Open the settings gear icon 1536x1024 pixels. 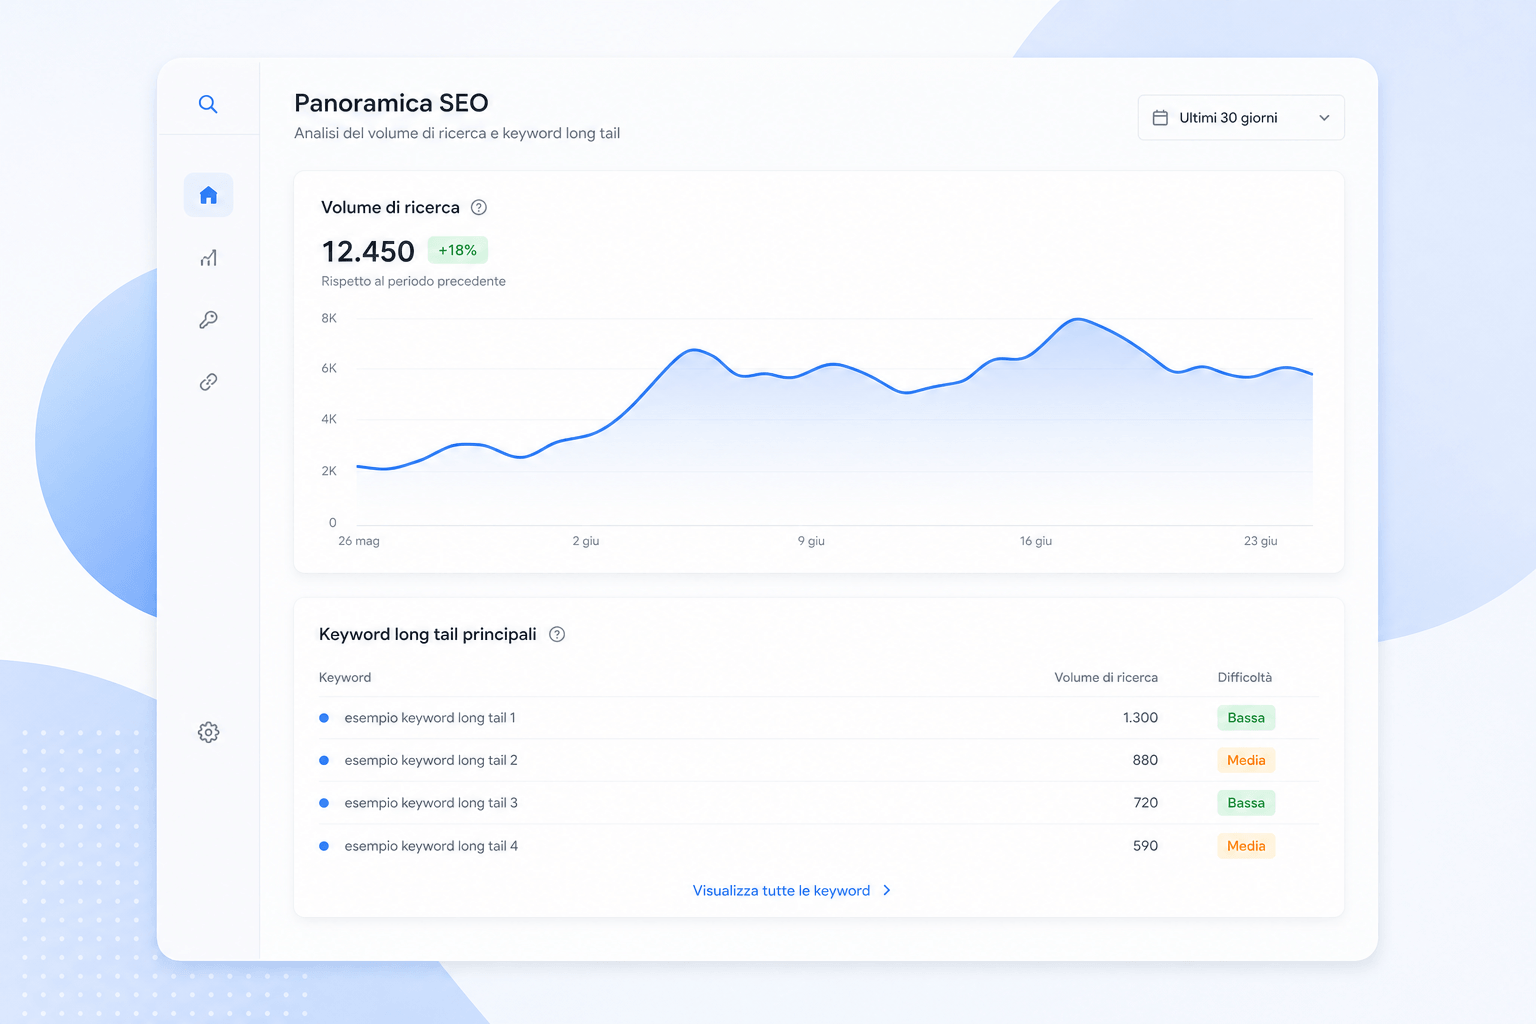pyautogui.click(x=208, y=732)
